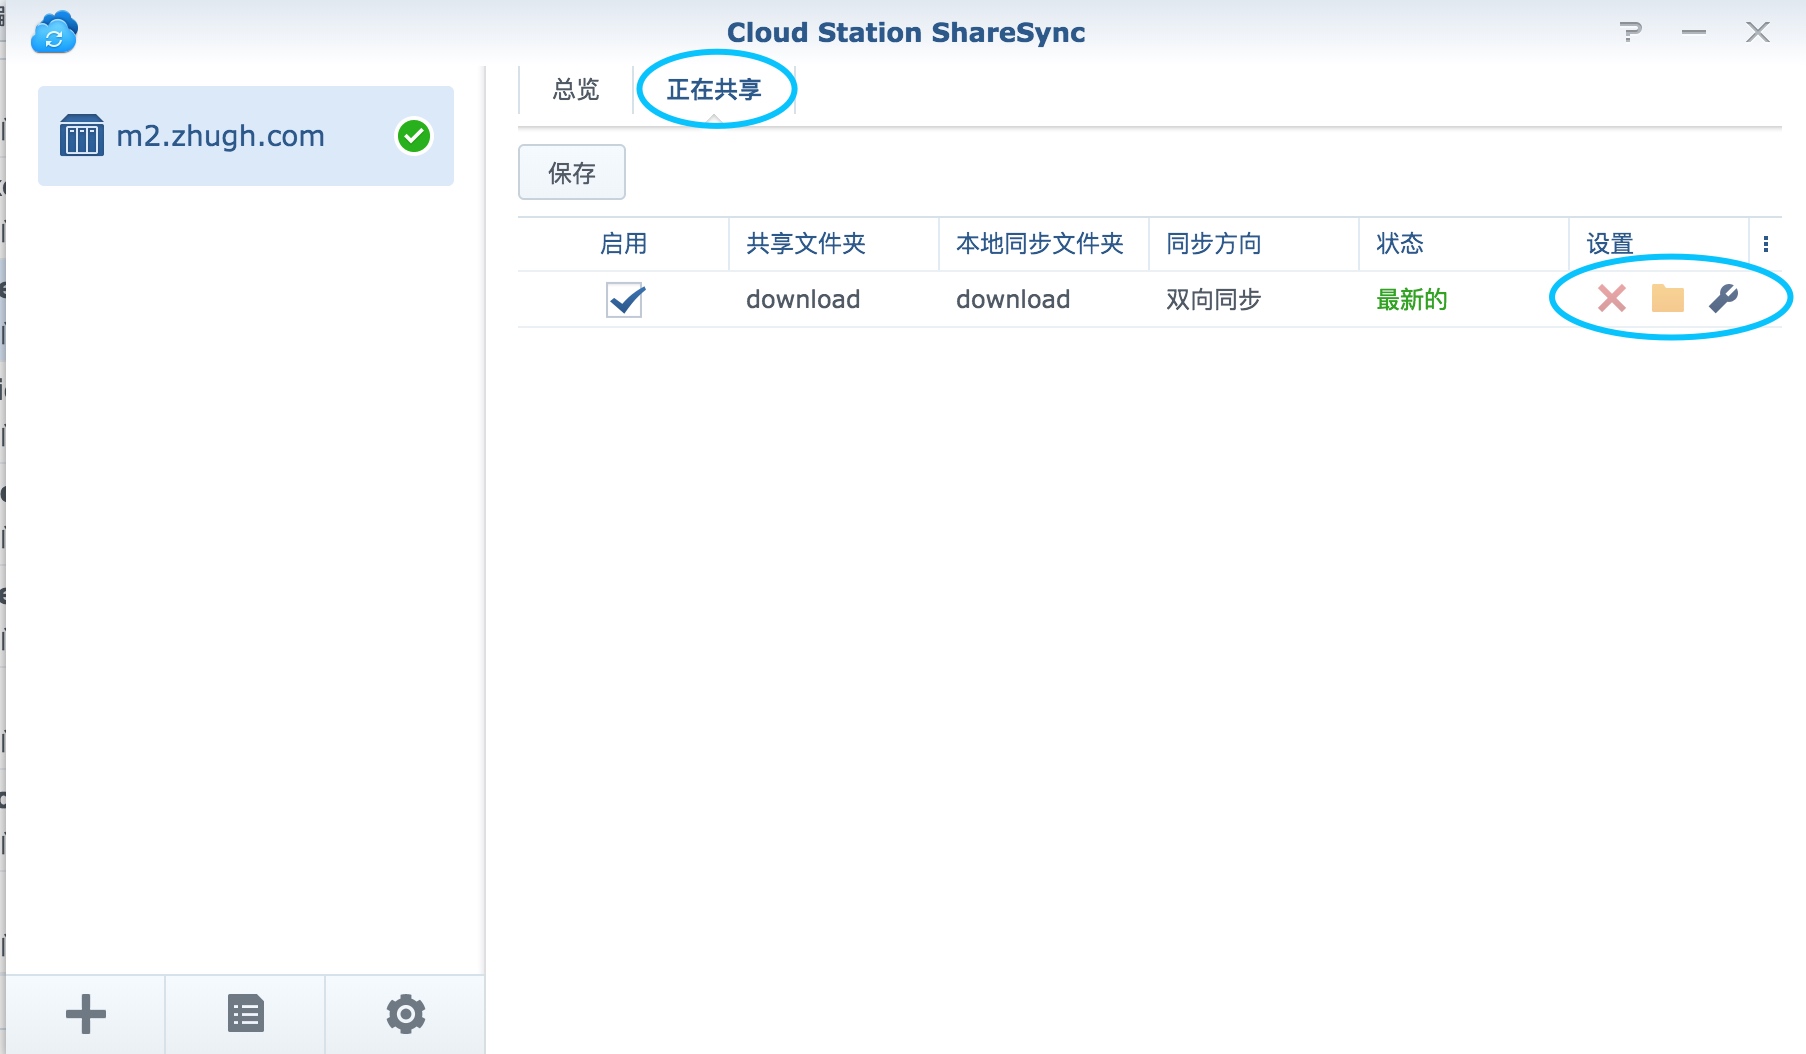The image size is (1806, 1054).
Task: Sort by the 共享文件夹 column header
Action: coord(834,244)
